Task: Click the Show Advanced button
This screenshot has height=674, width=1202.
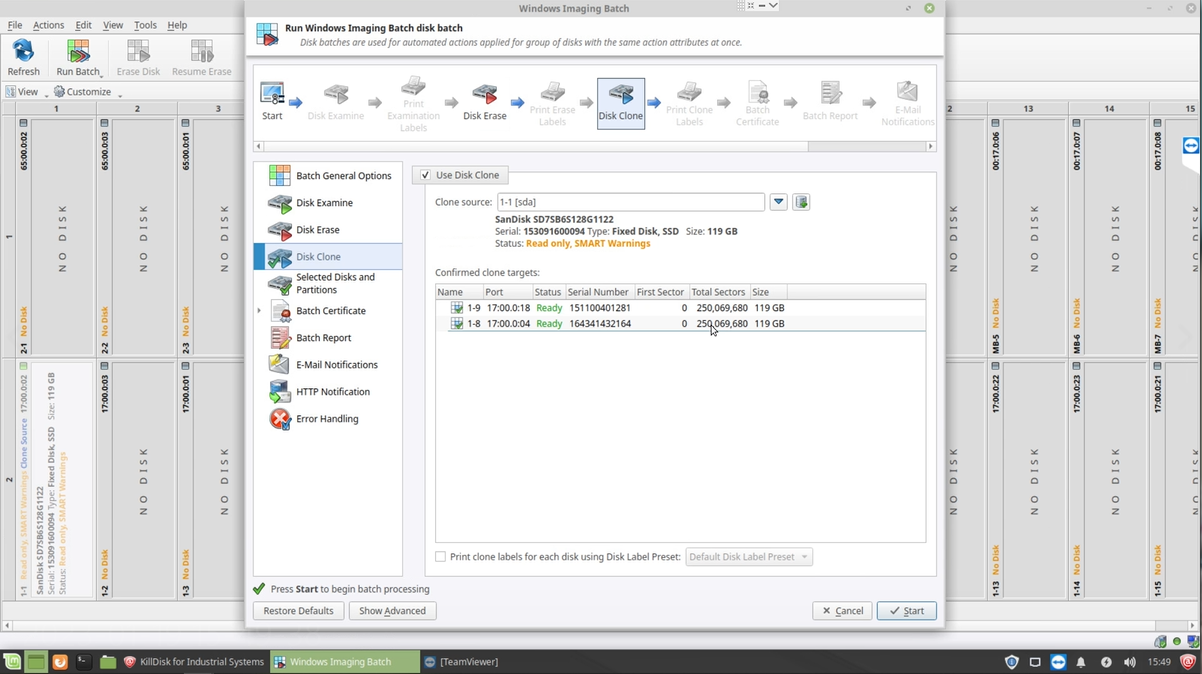Action: (x=392, y=611)
